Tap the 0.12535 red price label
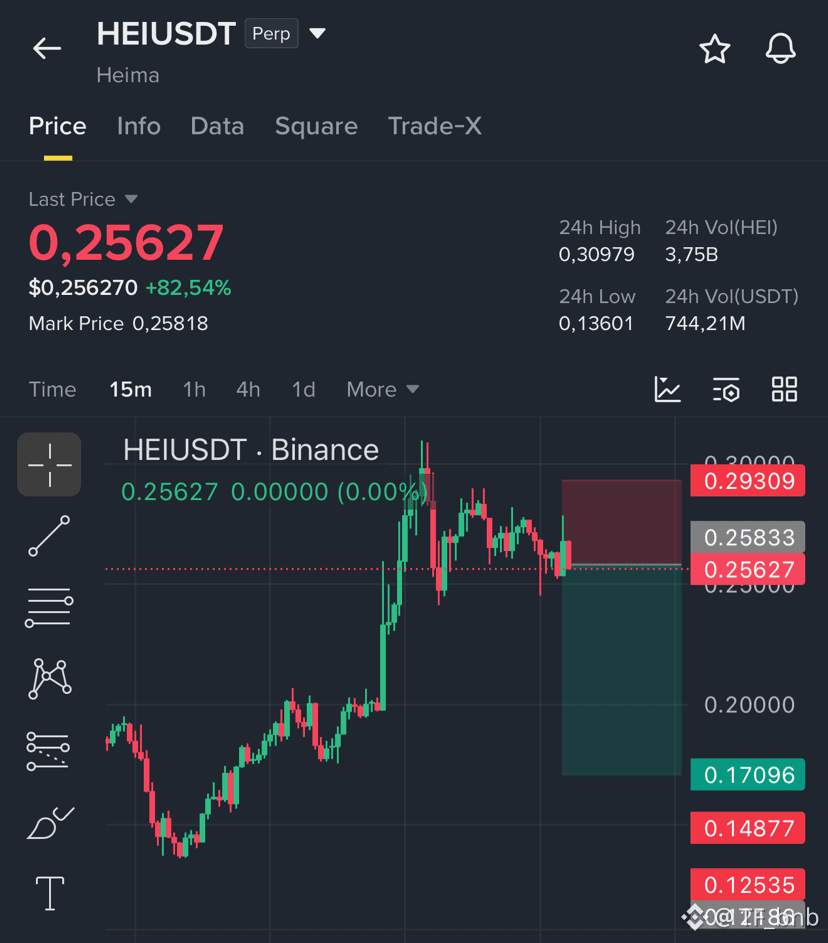Screen dimensions: 828x943 pyautogui.click(x=747, y=885)
